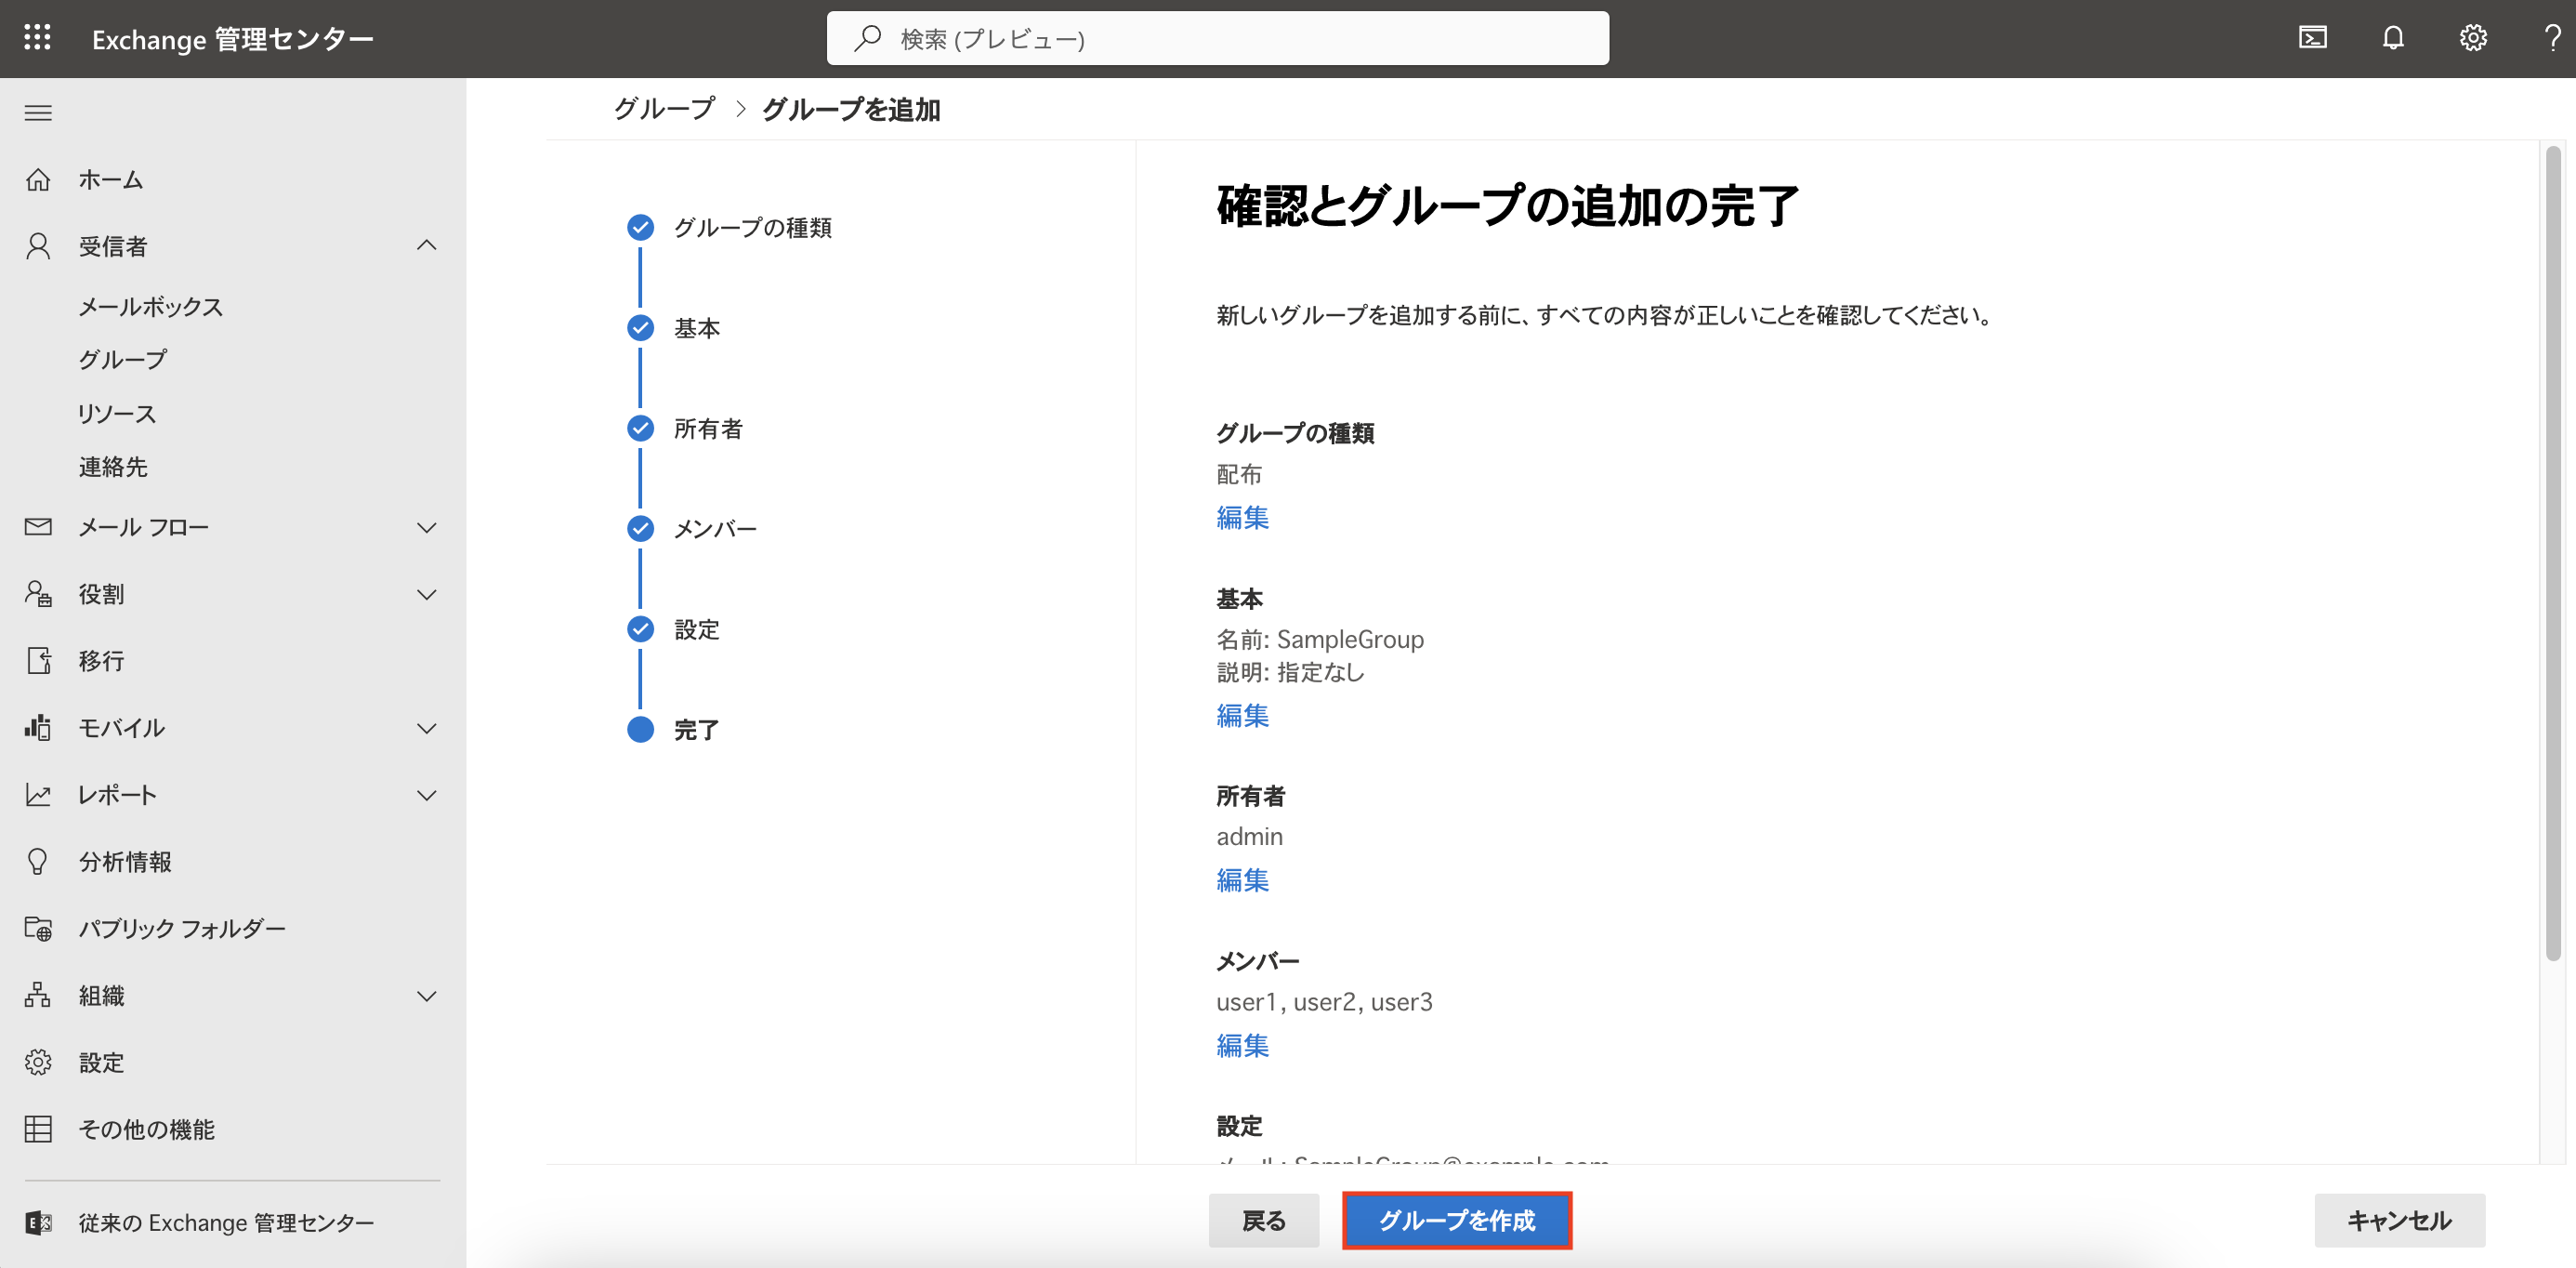Click the 設定 step checkmark circle
This screenshot has width=2576, height=1268.
640,629
